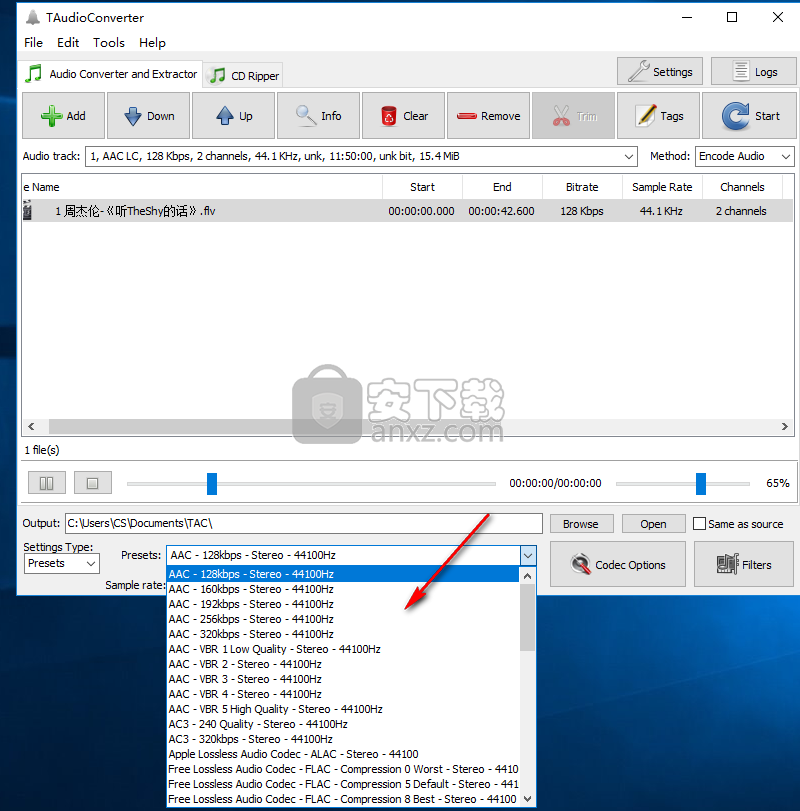Screen dimensions: 800x811
Task: Toggle Same as source checkbox
Action: (x=699, y=523)
